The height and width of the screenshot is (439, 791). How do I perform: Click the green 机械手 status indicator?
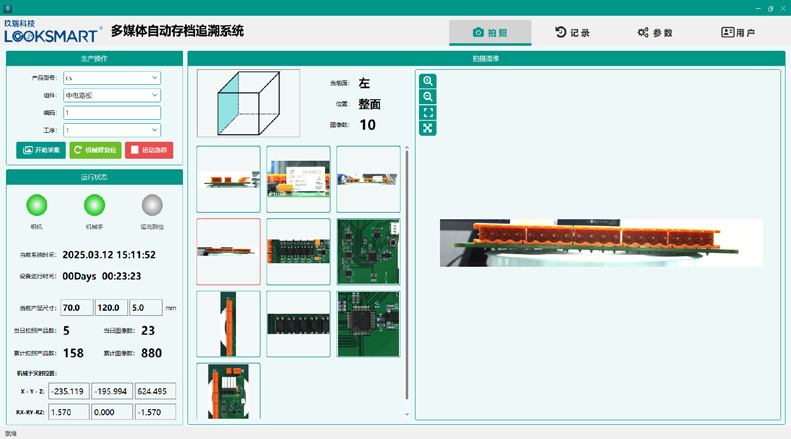point(95,205)
